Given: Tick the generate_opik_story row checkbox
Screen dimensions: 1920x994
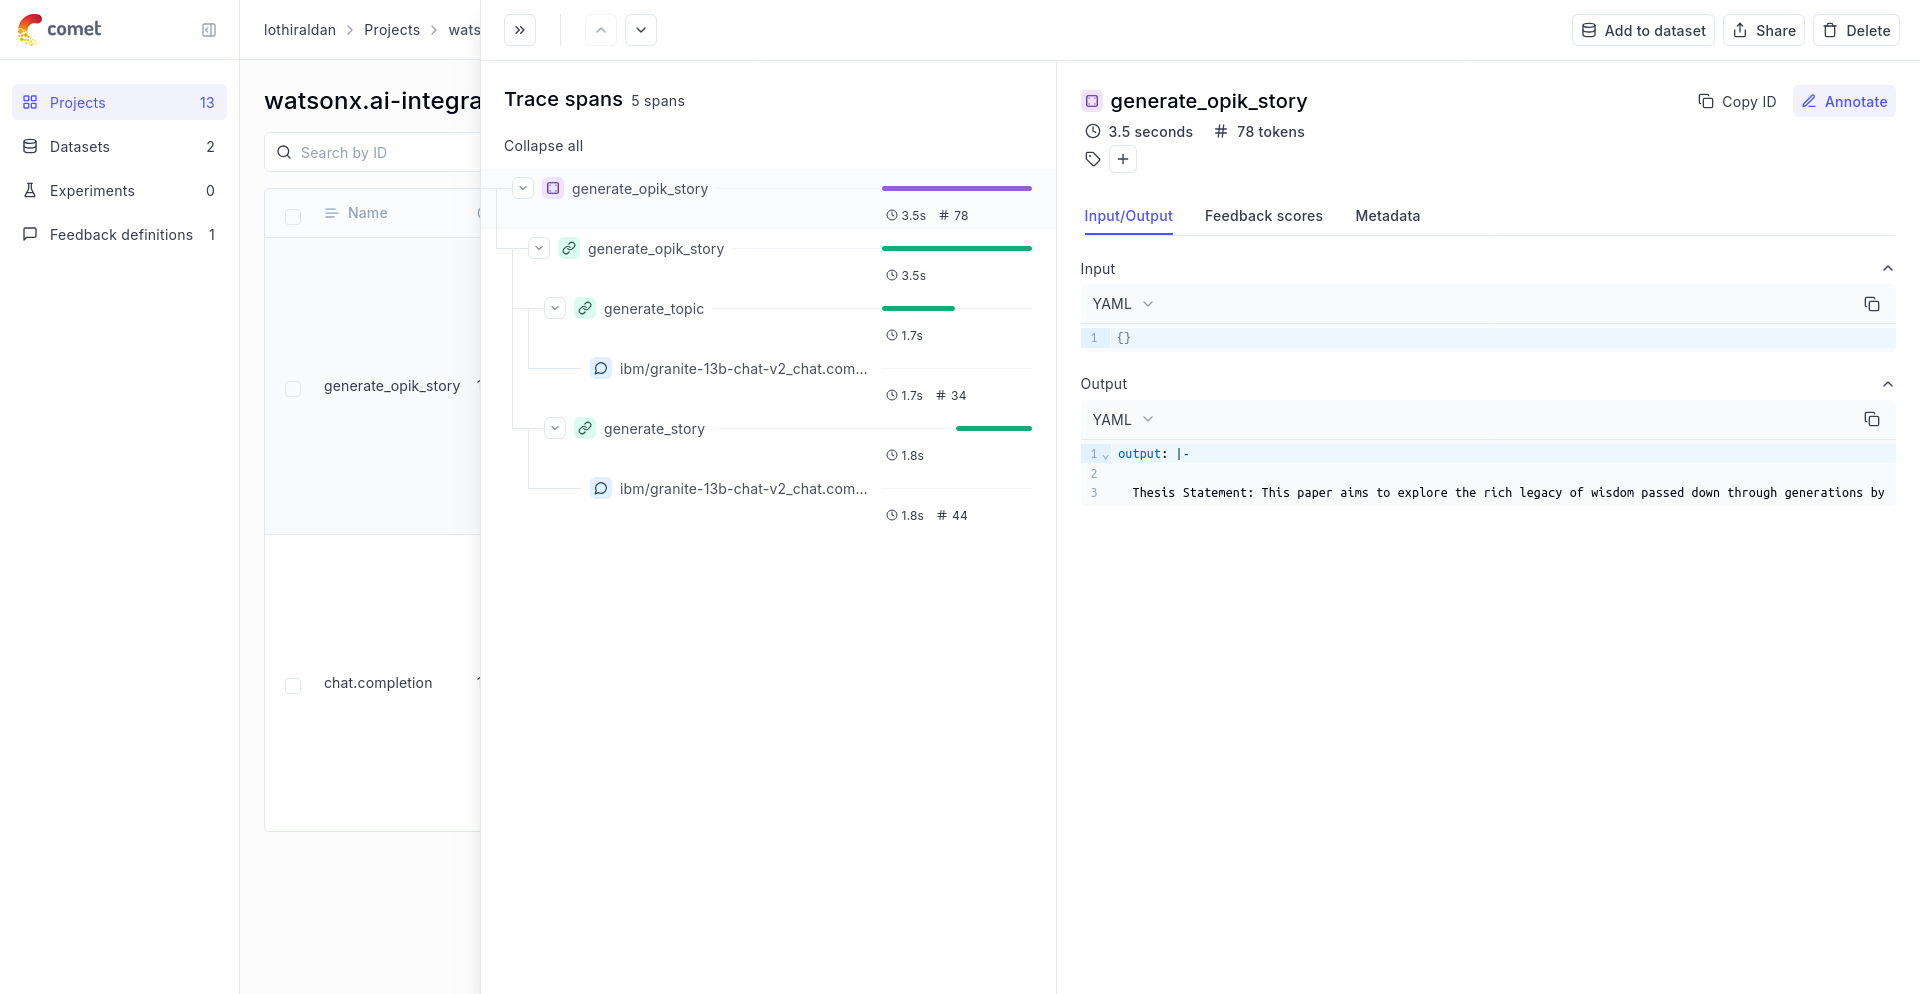Looking at the screenshot, I should pos(293,388).
